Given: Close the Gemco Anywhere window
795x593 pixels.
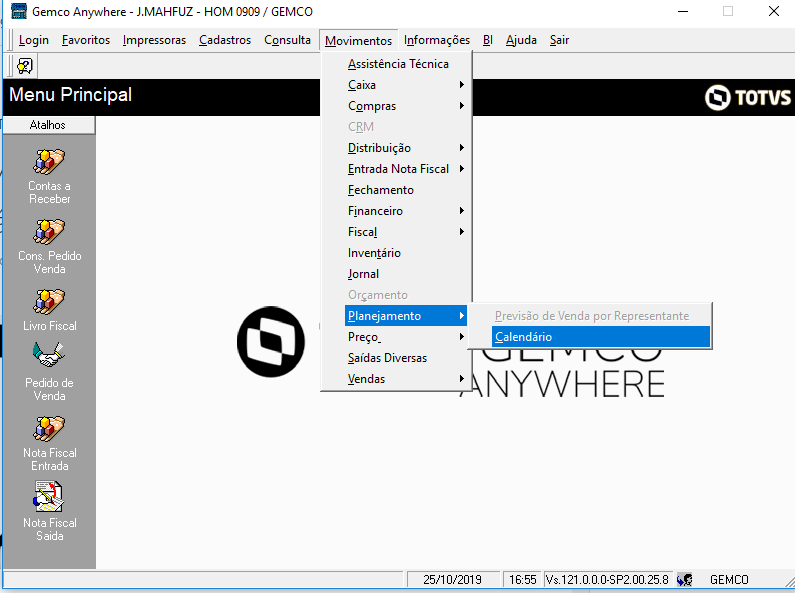Looking at the screenshot, I should [x=774, y=11].
